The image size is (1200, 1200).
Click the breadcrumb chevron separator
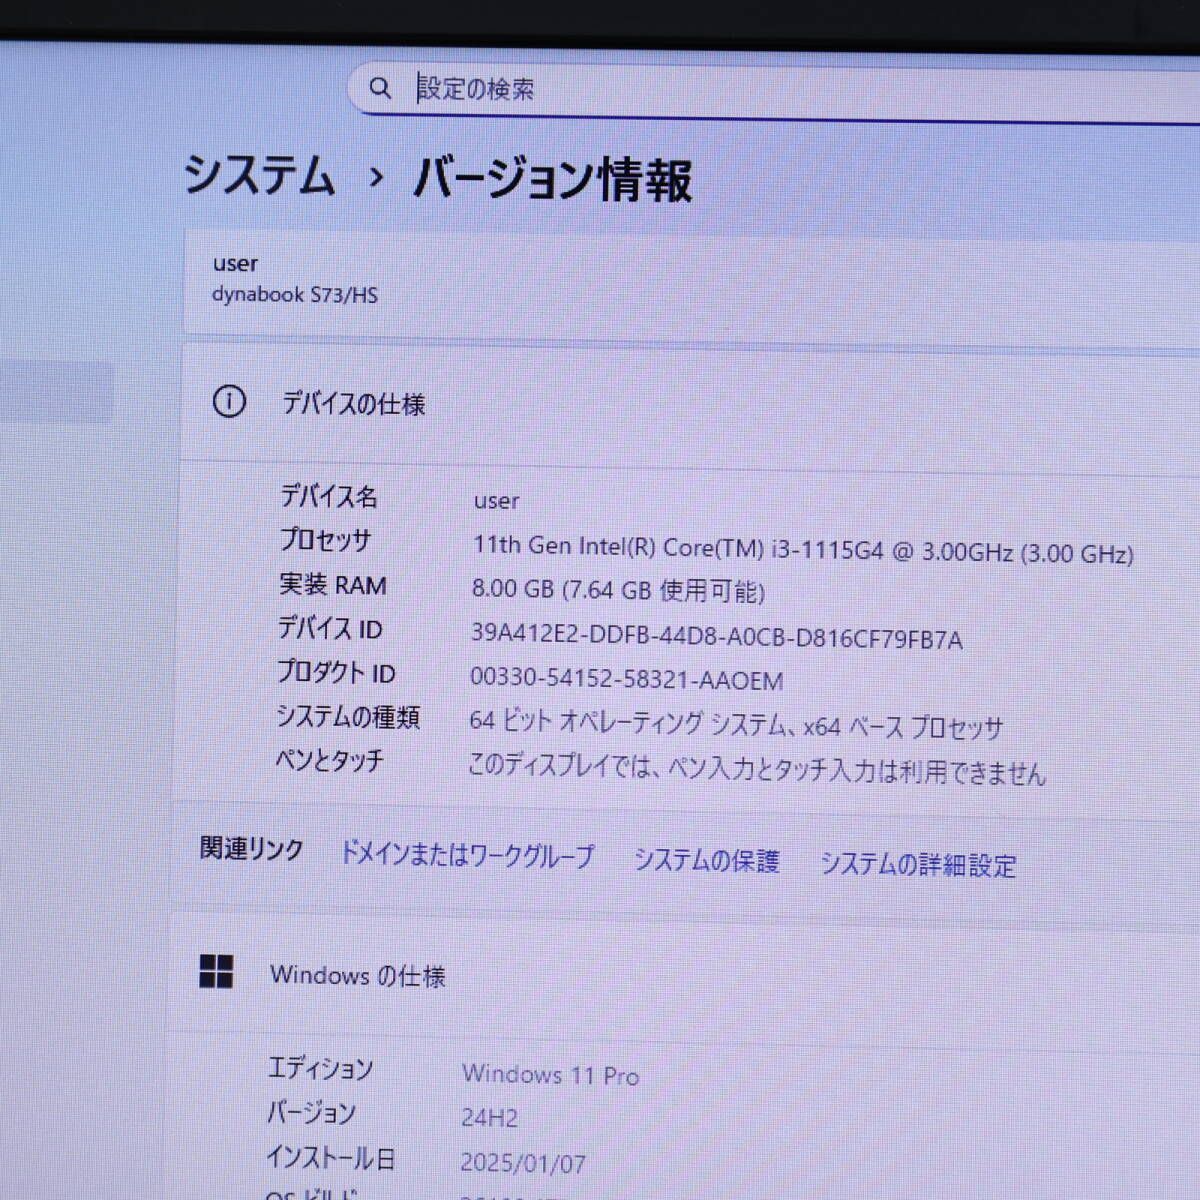pyautogui.click(x=376, y=178)
